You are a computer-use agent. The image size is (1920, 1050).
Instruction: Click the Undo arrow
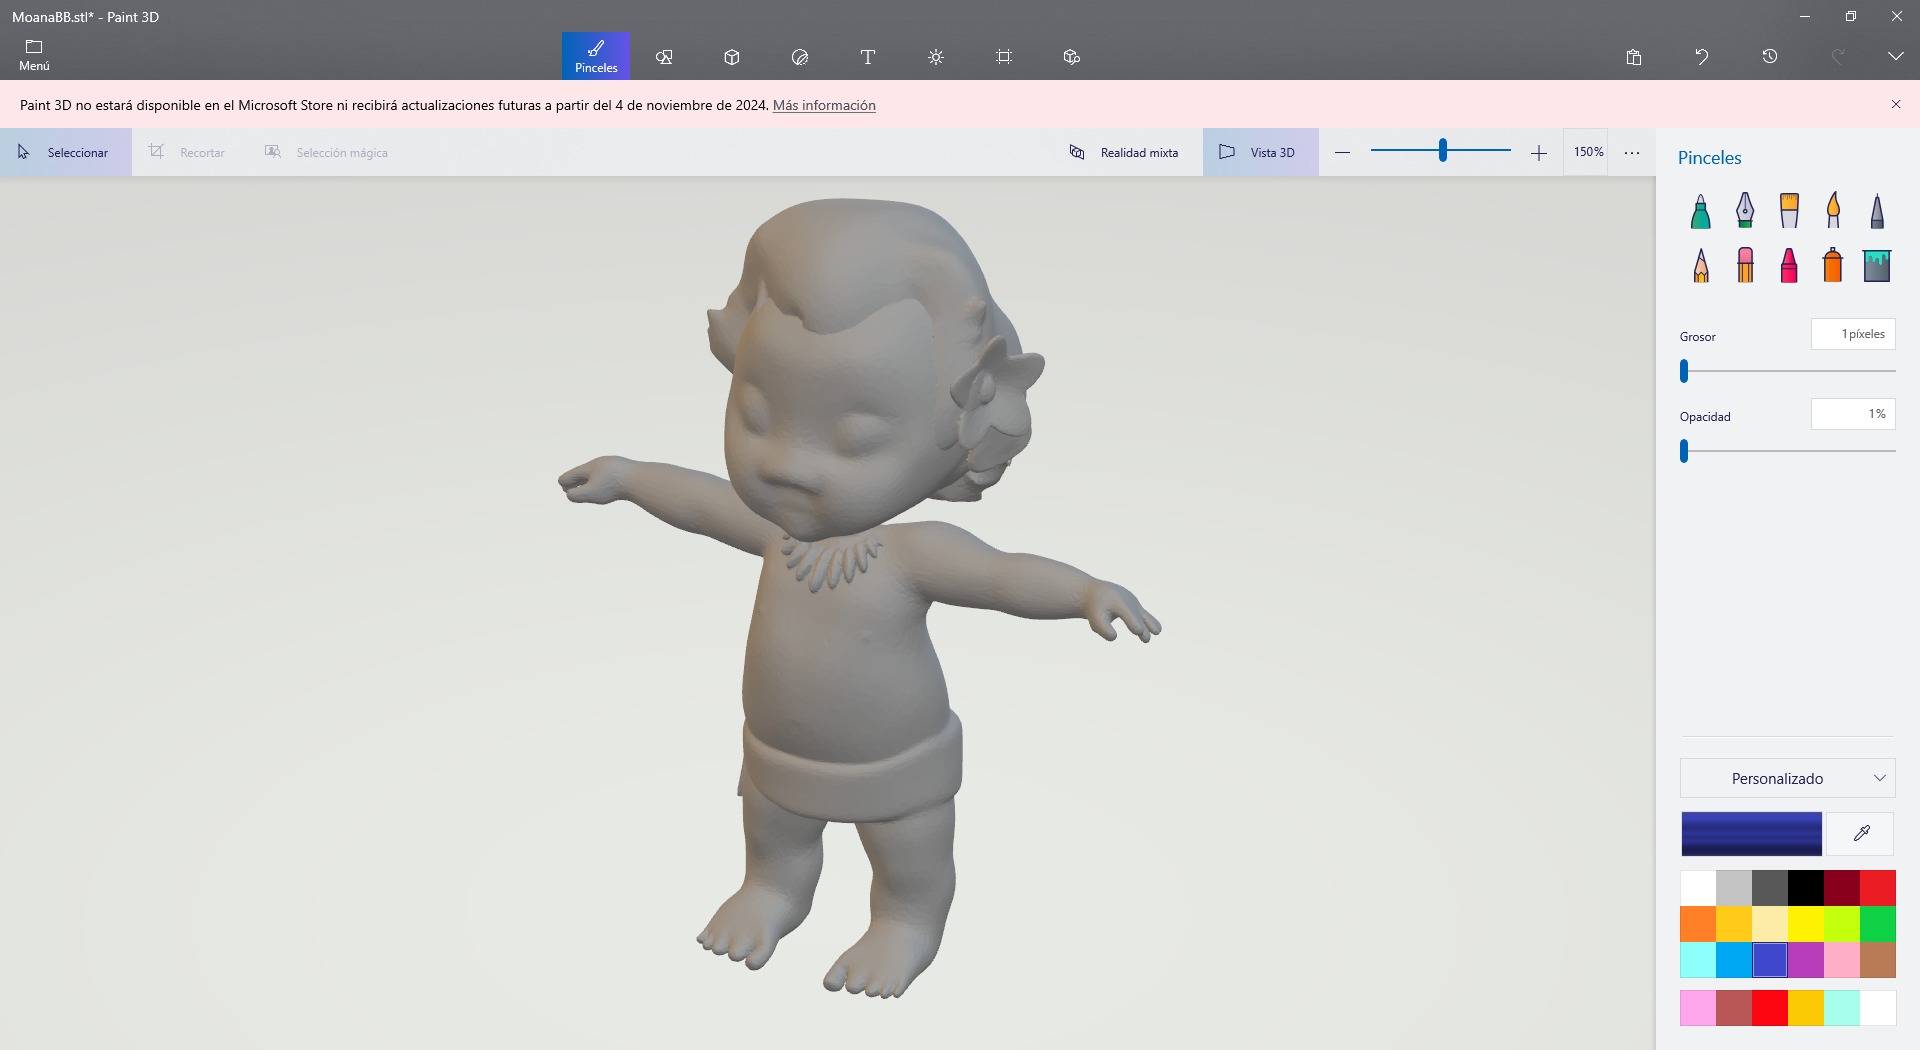(x=1702, y=57)
